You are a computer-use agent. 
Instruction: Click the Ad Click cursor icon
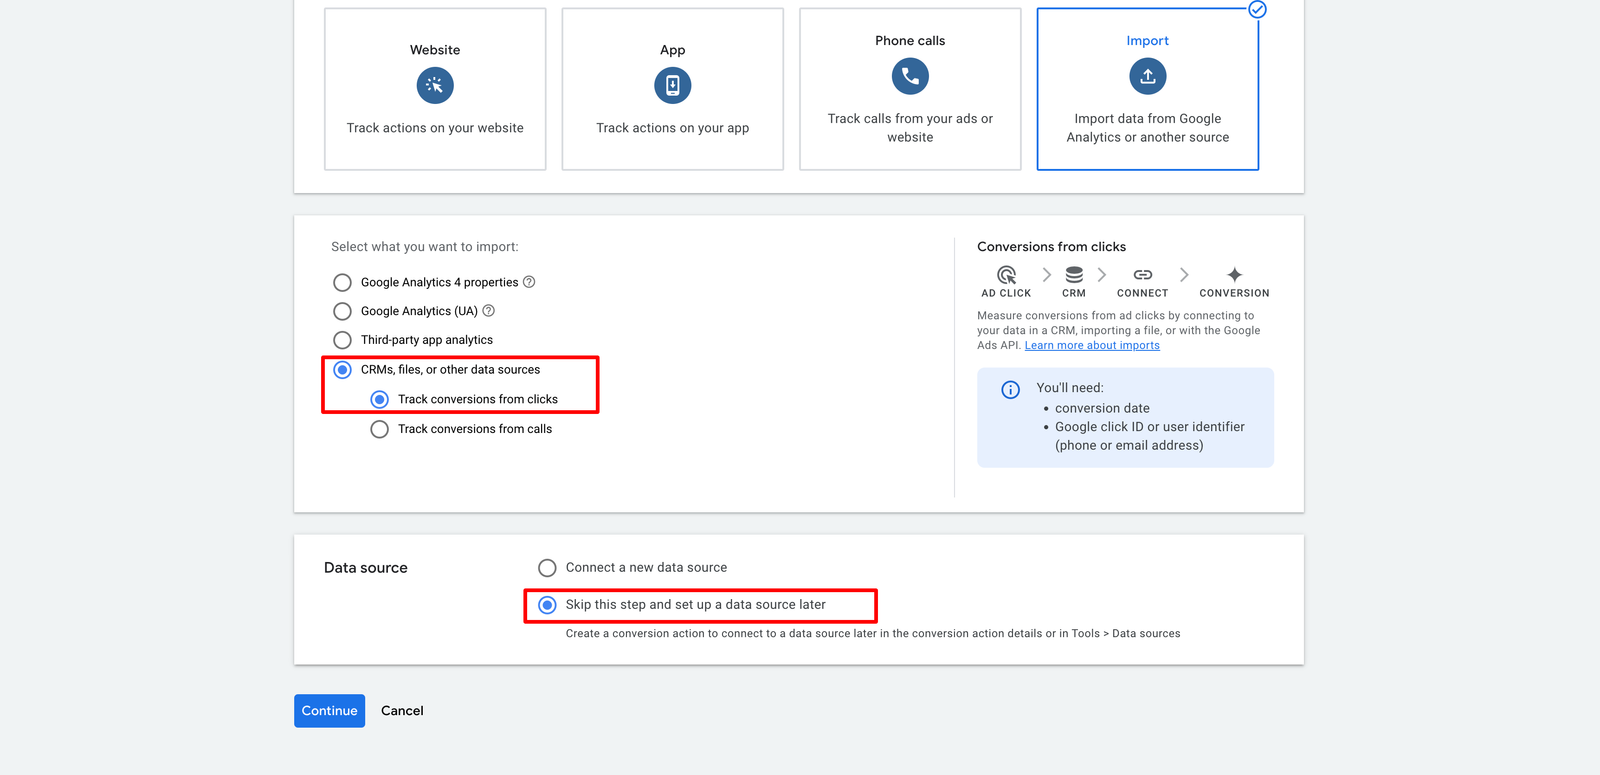pyautogui.click(x=1006, y=275)
